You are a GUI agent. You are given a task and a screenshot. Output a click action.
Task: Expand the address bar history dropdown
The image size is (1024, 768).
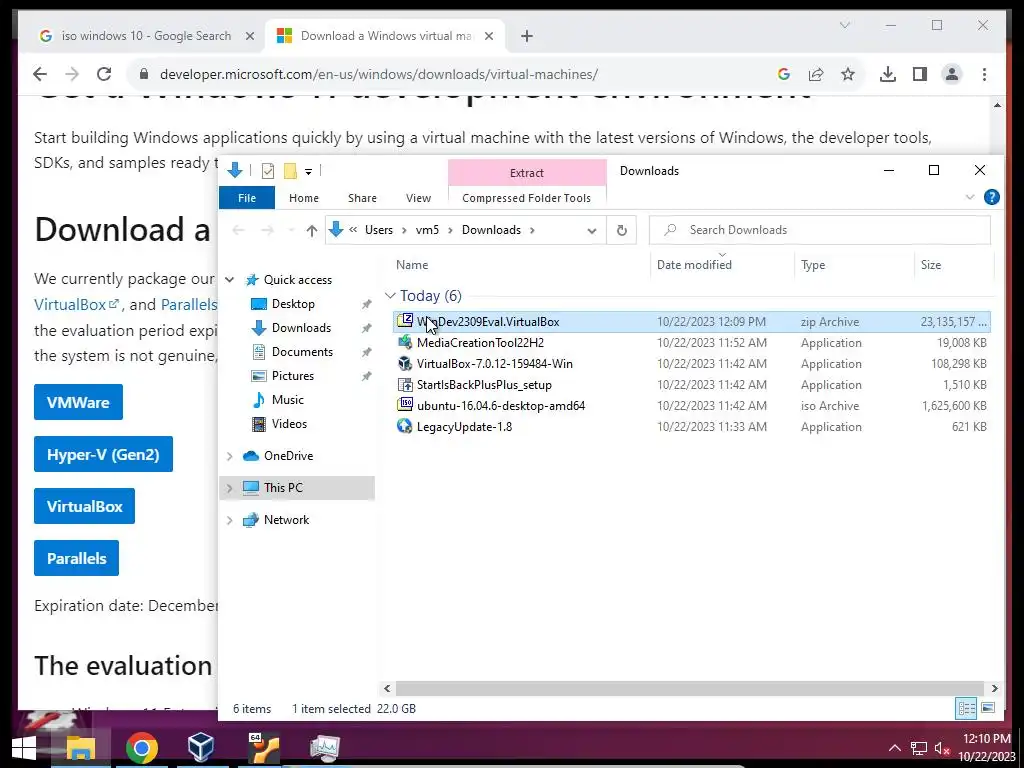tap(592, 231)
